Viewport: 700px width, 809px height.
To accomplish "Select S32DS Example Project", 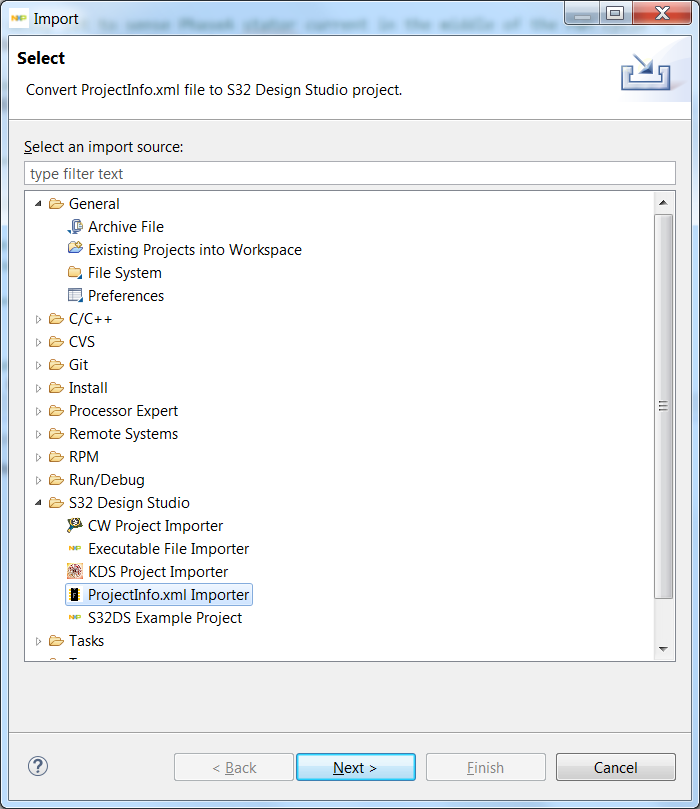I will click(165, 618).
